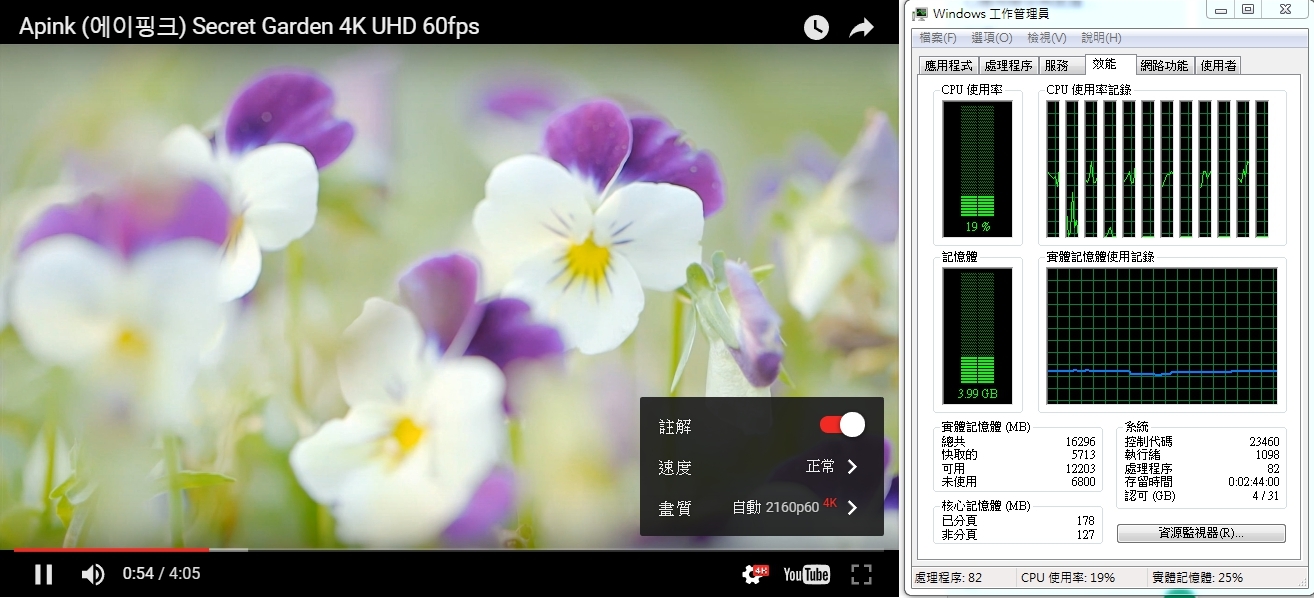
Task: Pause the YouTube video
Action: 43,574
